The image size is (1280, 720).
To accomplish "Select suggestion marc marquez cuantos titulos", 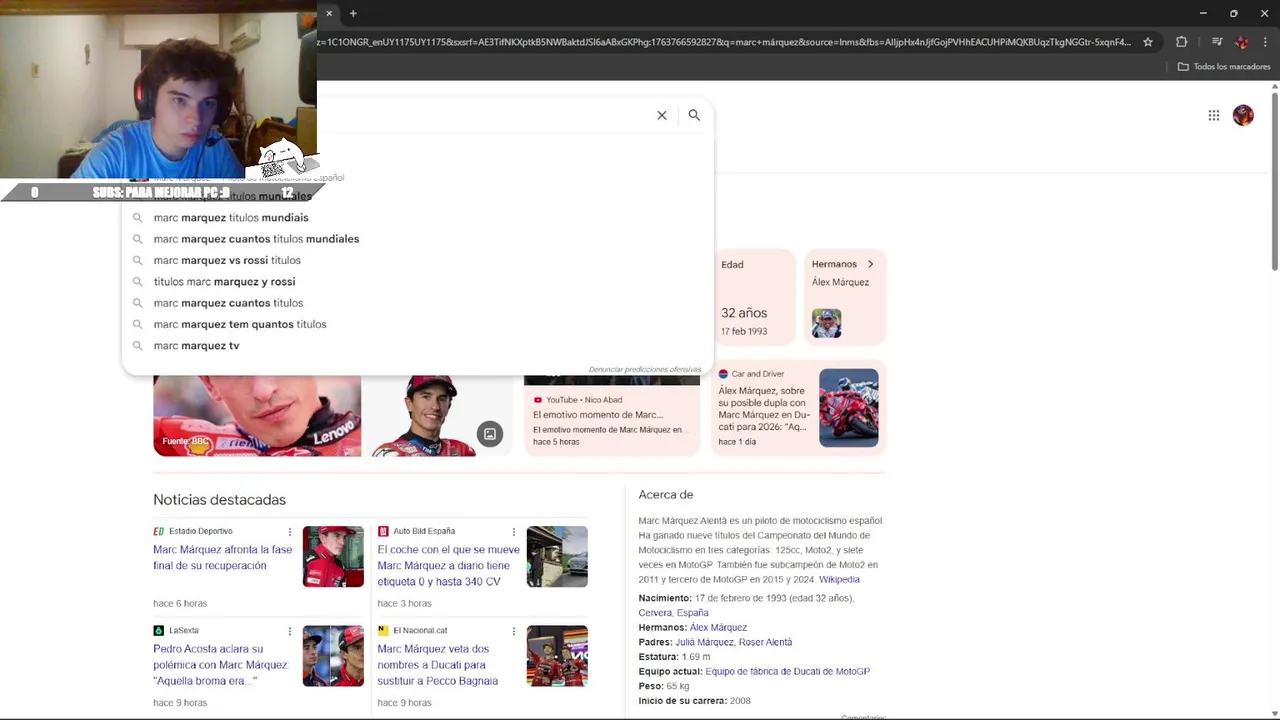I will [x=417, y=303].
